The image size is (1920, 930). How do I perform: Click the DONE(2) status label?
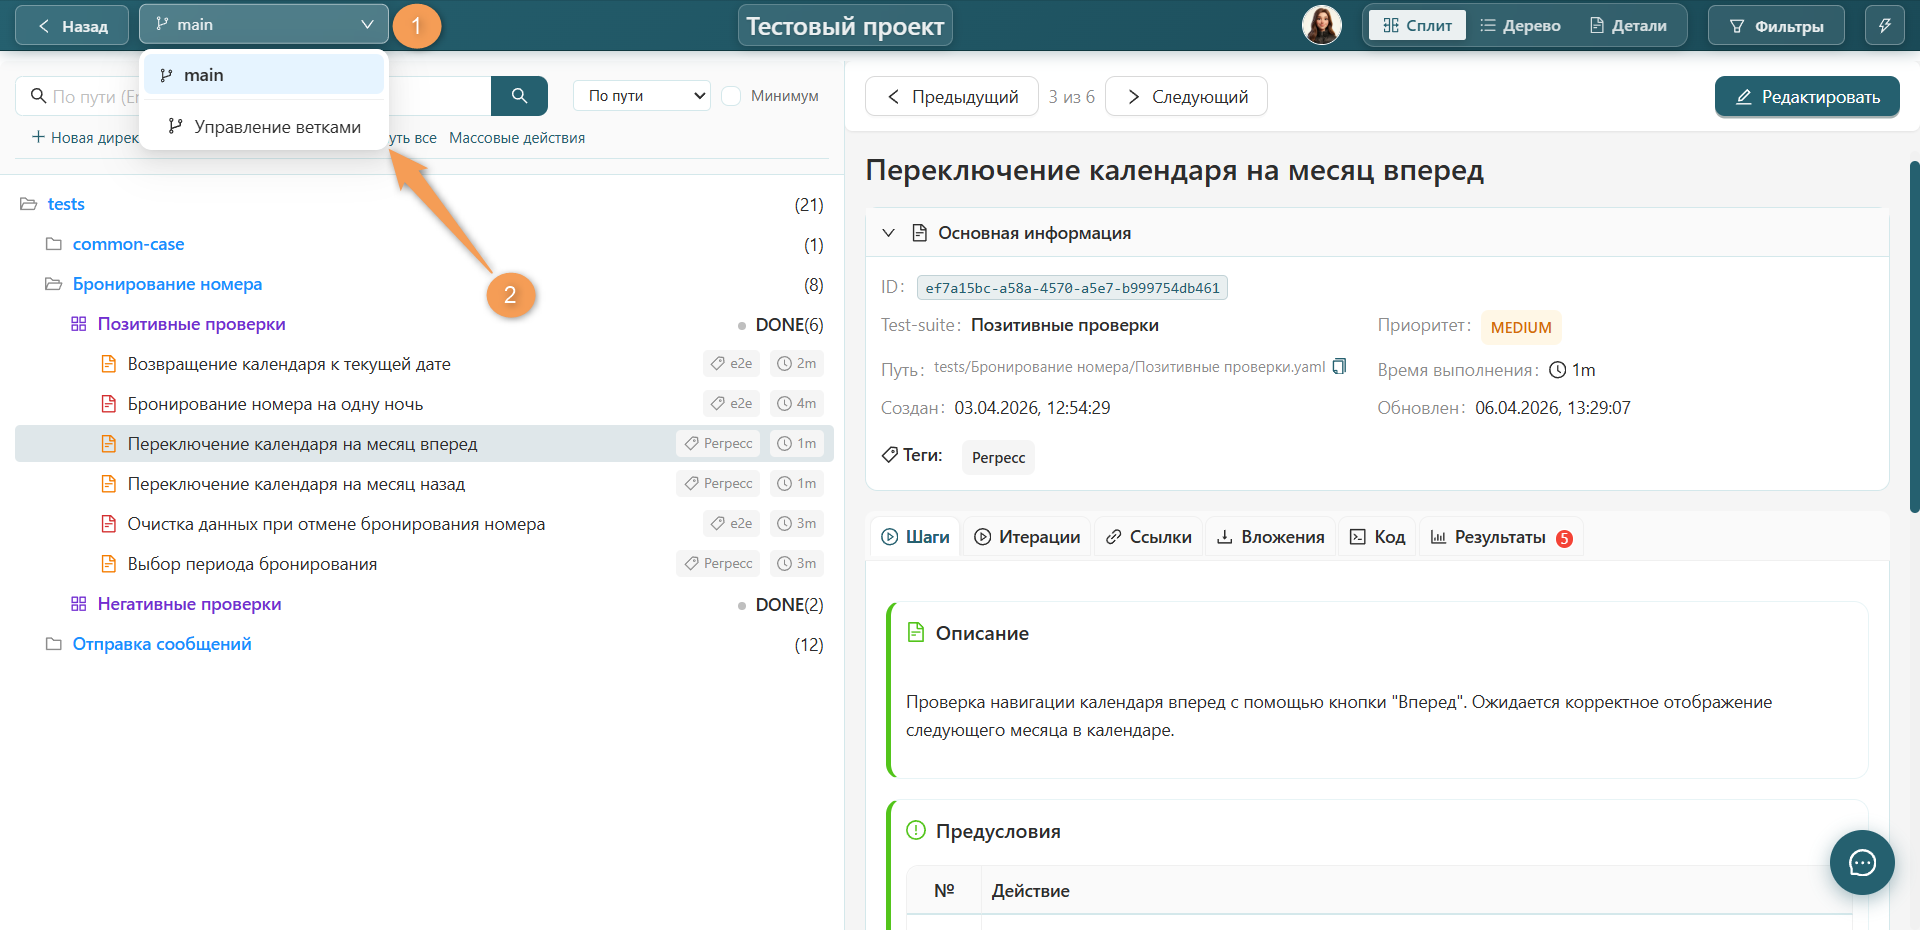tap(789, 605)
